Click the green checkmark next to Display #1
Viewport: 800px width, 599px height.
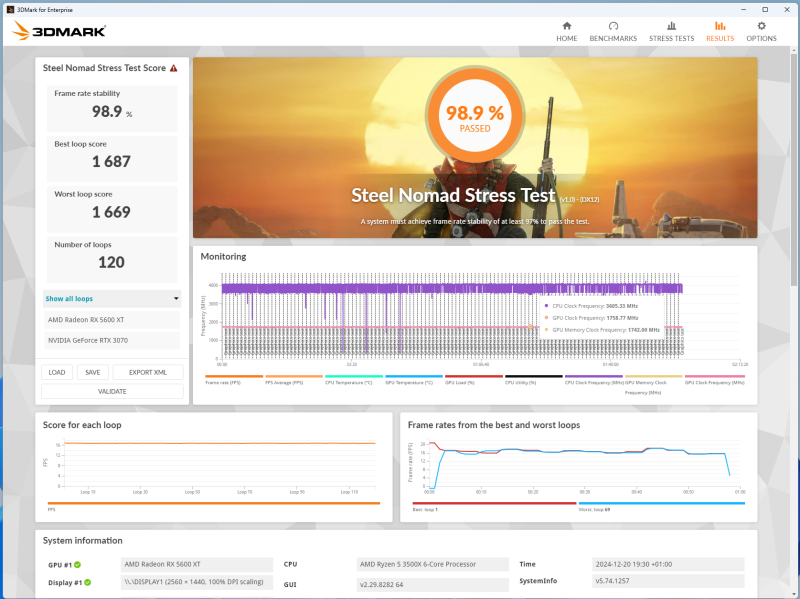(x=87, y=582)
